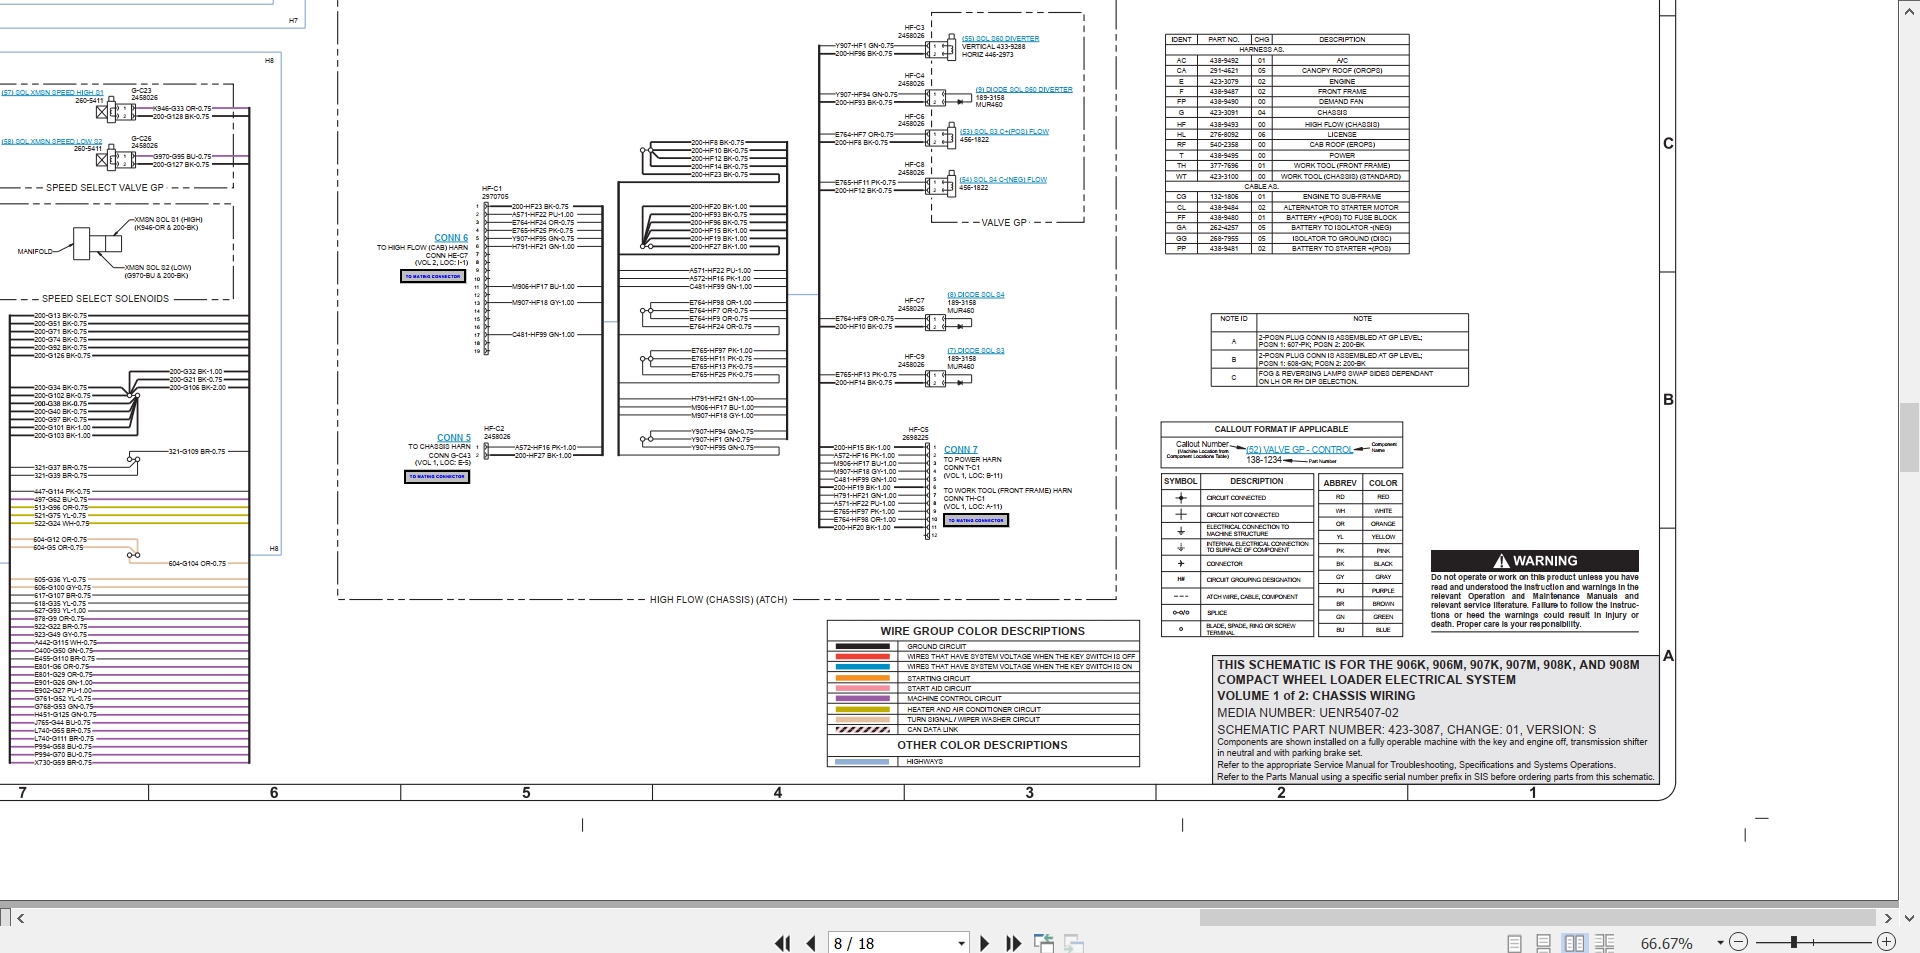
Task: Click the ABBREV column header
Action: 1340,483
